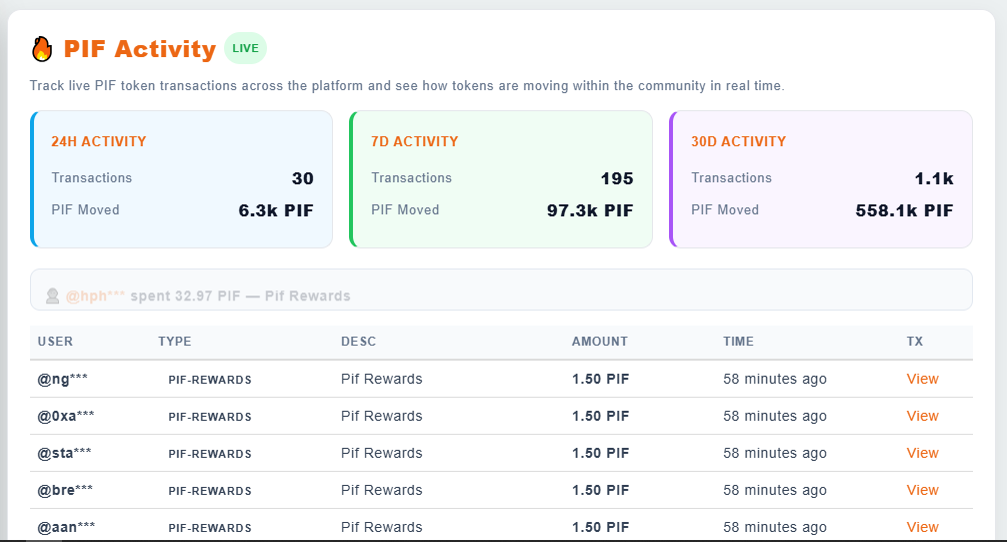Open View link for @bre*** transaction
The width and height of the screenshot is (1007, 542).
pos(922,490)
